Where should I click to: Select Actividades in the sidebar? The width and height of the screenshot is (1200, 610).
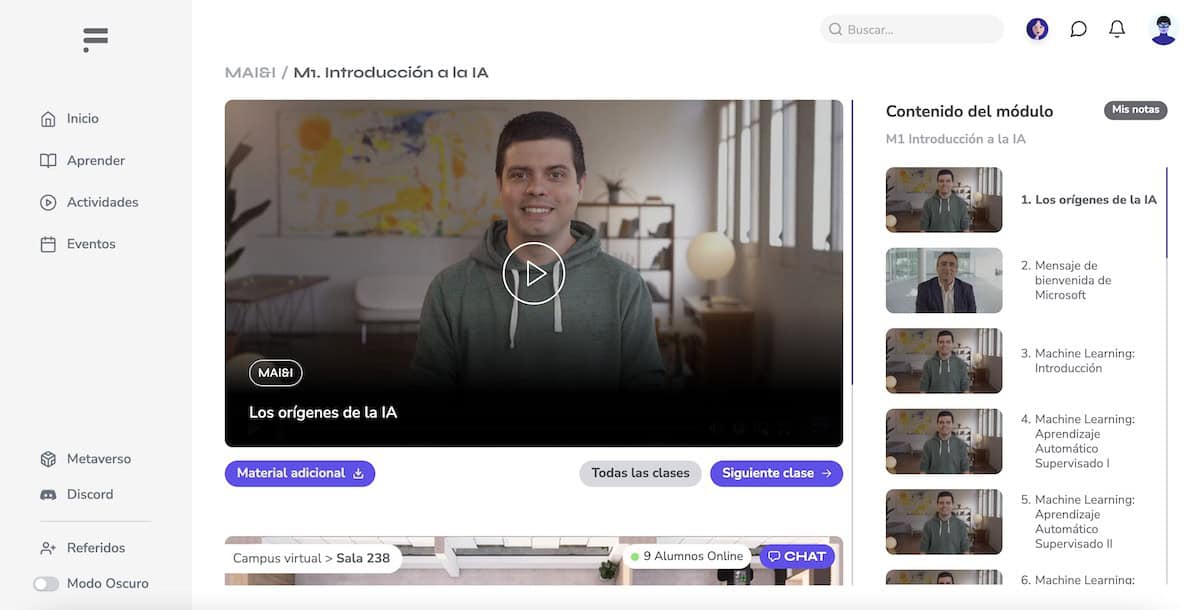coord(47,202)
